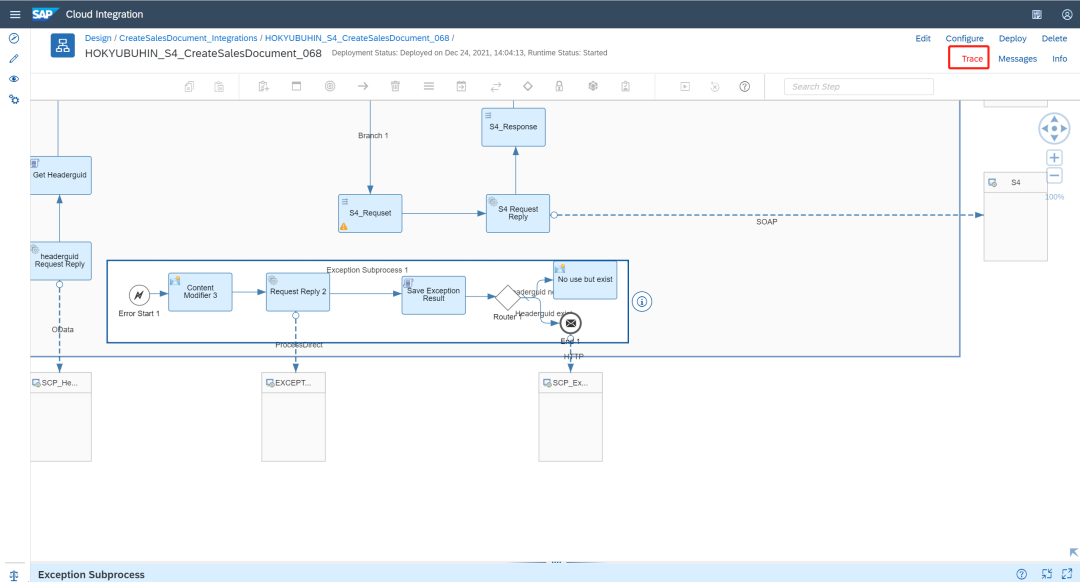
Task: Select the Error Start 1 event
Action: (139, 295)
